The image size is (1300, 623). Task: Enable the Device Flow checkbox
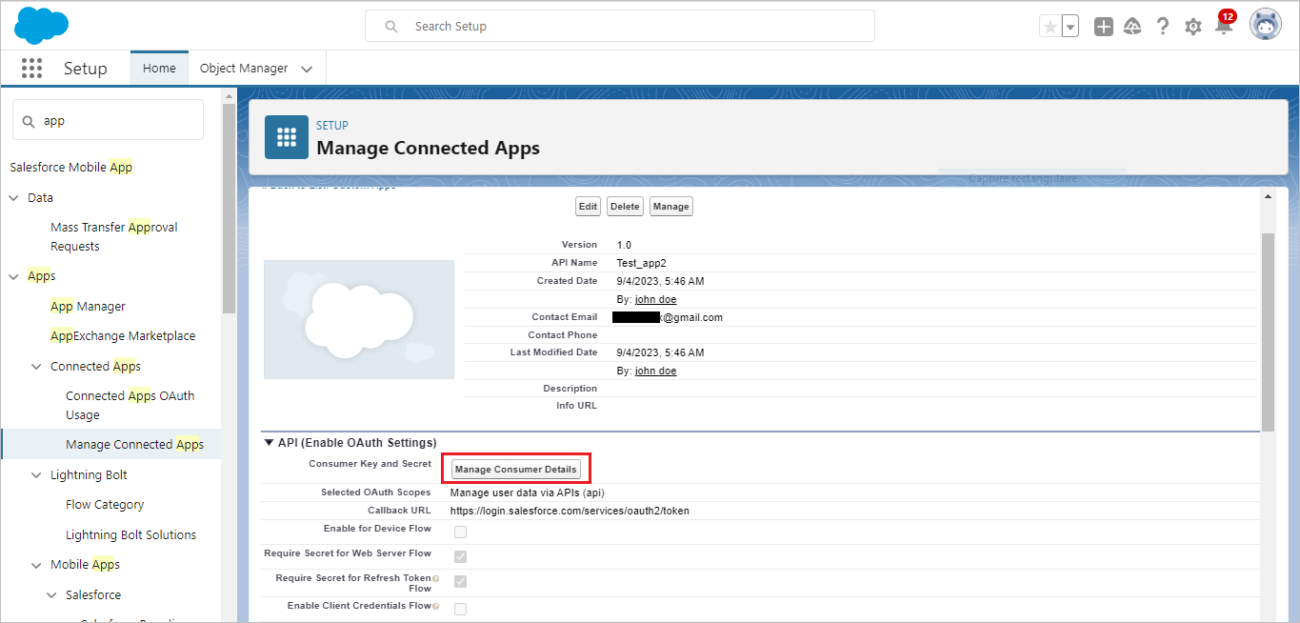pos(460,532)
